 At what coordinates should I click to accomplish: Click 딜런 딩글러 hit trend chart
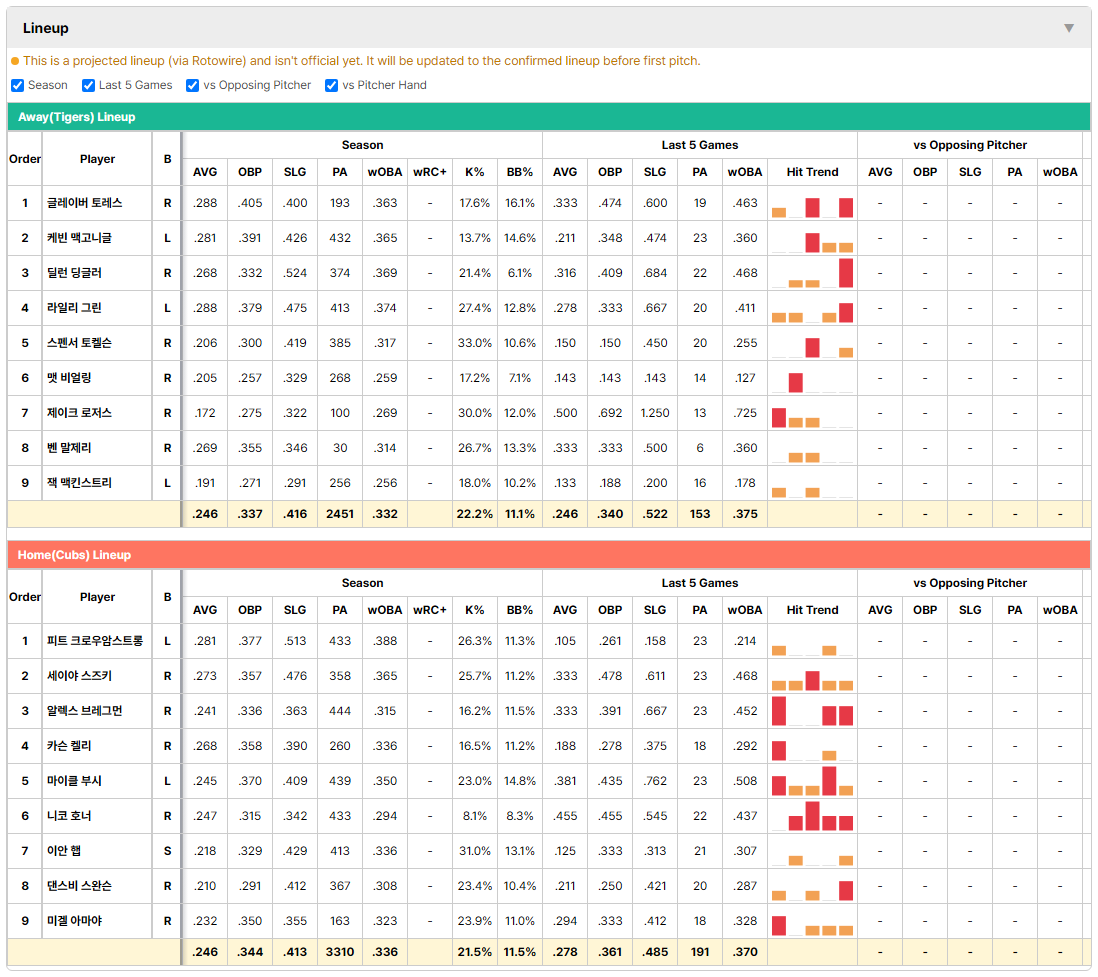point(812,273)
